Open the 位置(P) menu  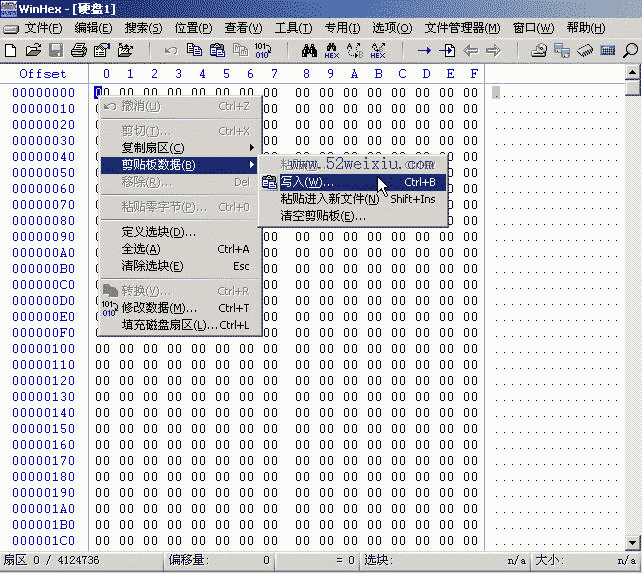pyautogui.click(x=193, y=28)
